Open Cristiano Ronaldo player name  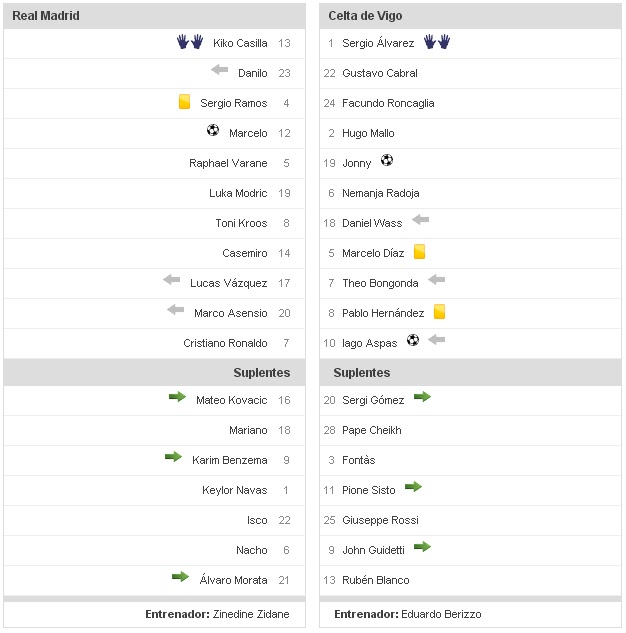click(225, 343)
